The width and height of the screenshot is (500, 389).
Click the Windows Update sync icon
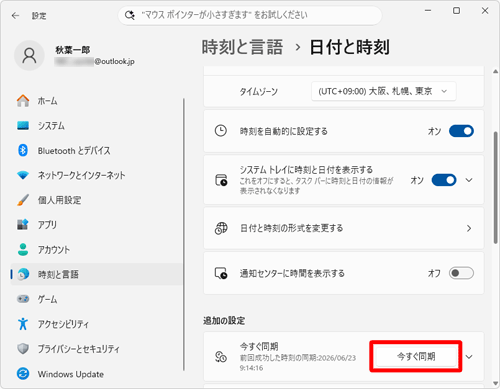(23, 374)
